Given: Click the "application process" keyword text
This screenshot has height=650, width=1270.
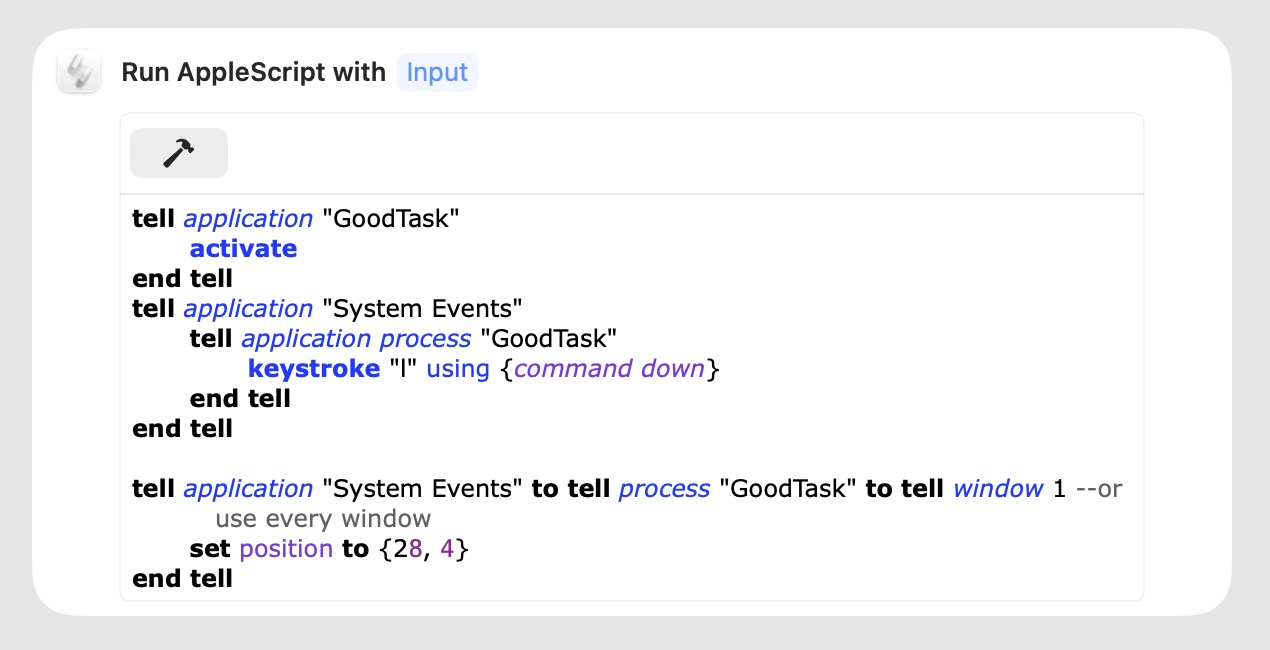Looking at the screenshot, I should (x=356, y=339).
